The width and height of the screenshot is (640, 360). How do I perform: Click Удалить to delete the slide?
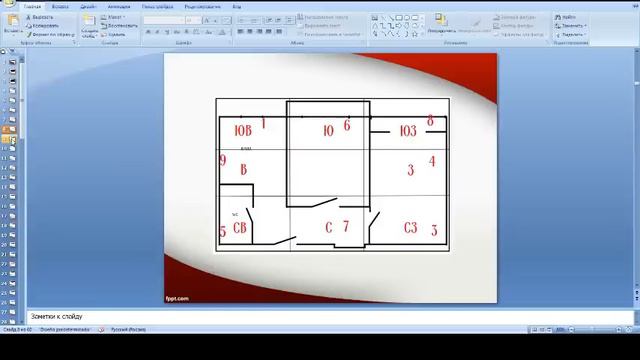[x=113, y=35]
